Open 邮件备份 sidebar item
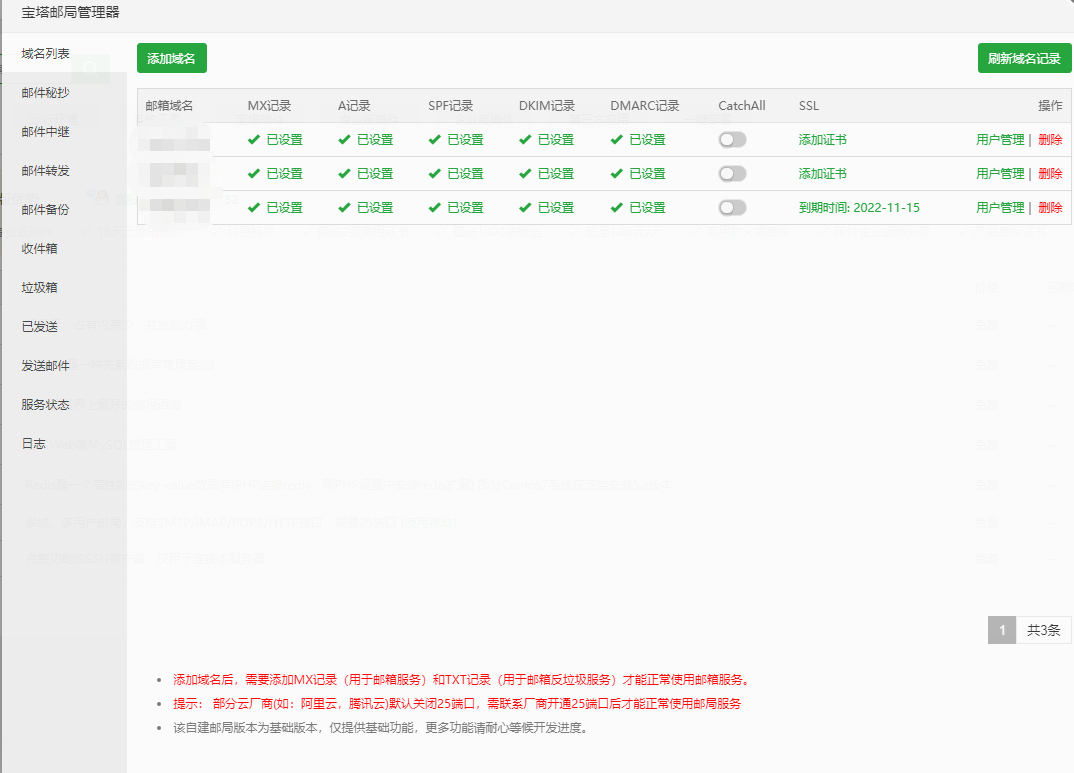The image size is (1074, 773). tap(46, 210)
